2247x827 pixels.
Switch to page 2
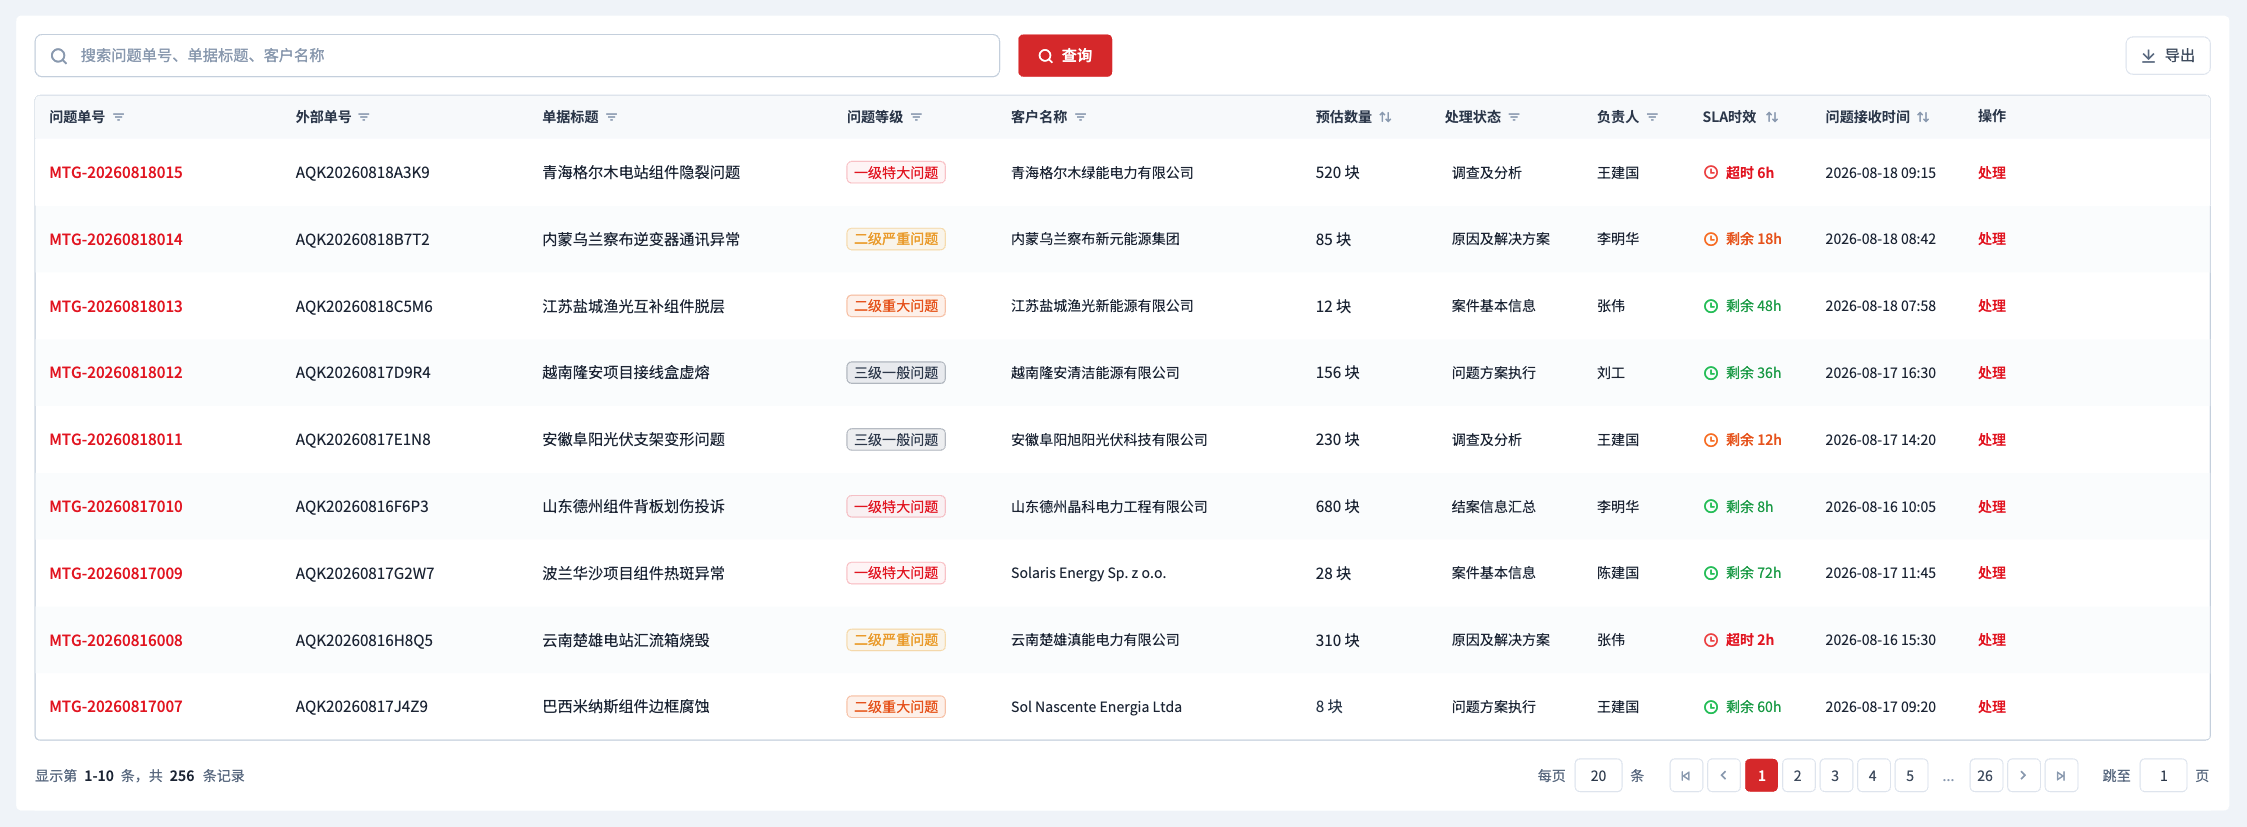pos(1798,776)
